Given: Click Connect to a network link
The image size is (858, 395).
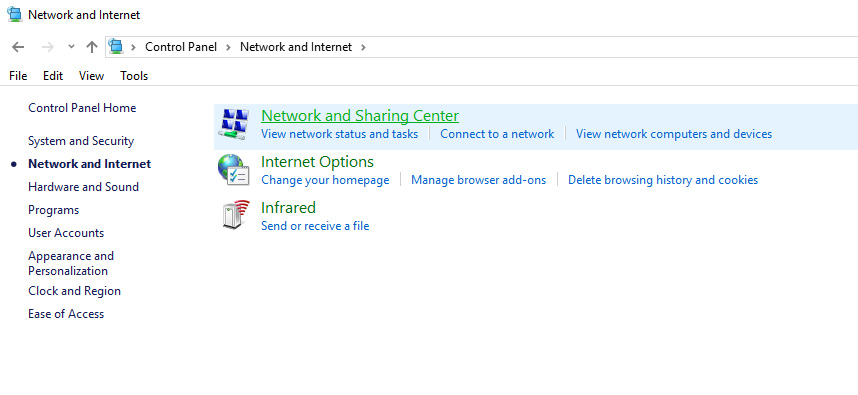Looking at the screenshot, I should point(497,134).
